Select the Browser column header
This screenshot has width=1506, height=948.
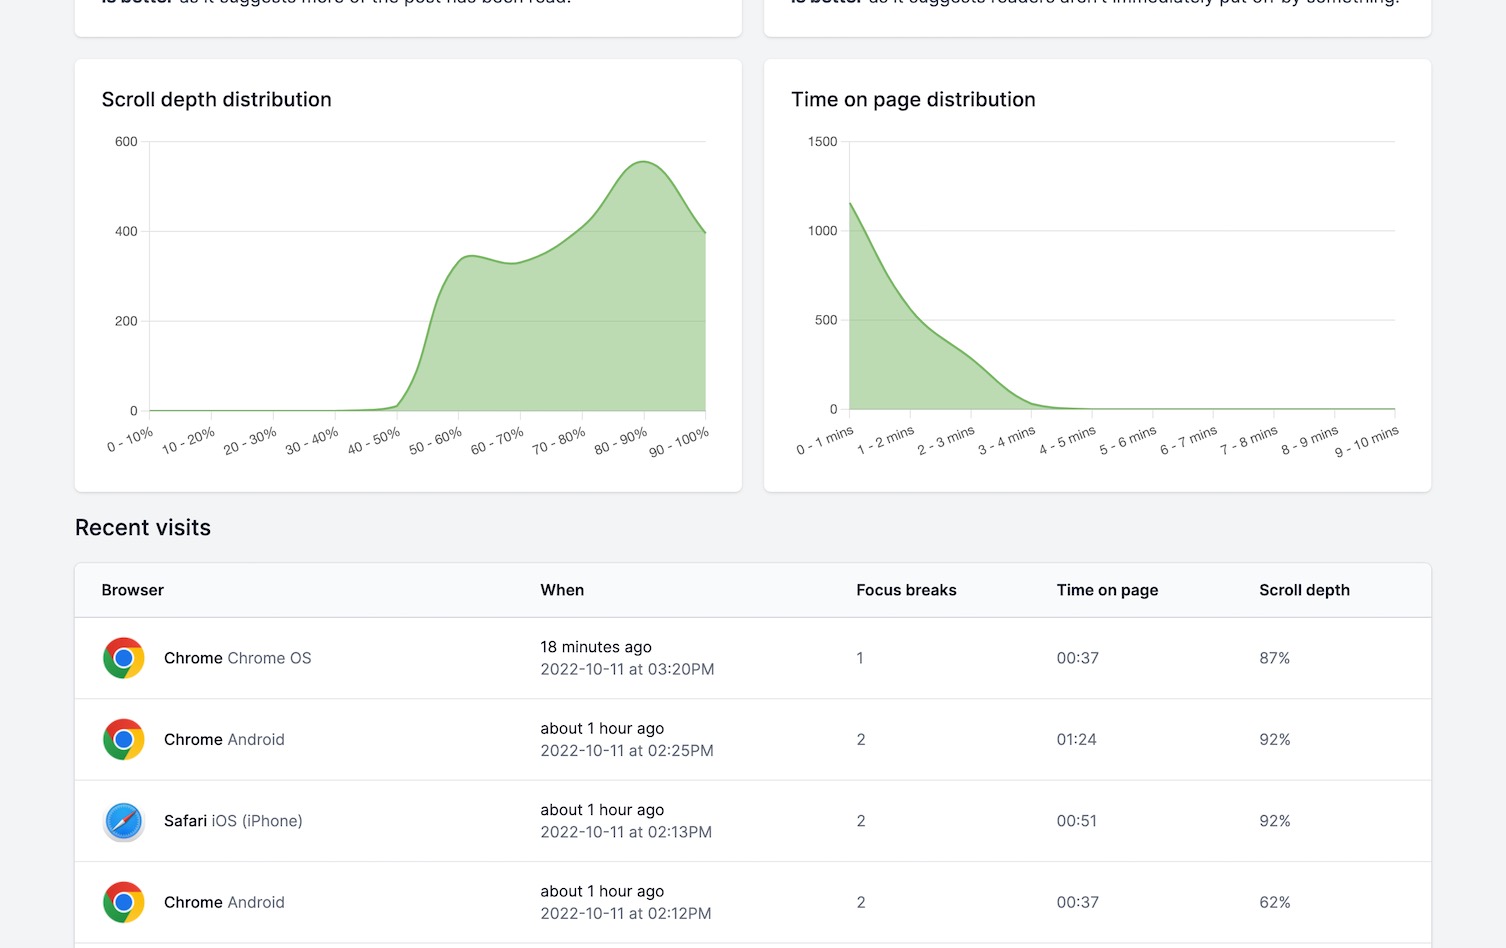coord(133,590)
